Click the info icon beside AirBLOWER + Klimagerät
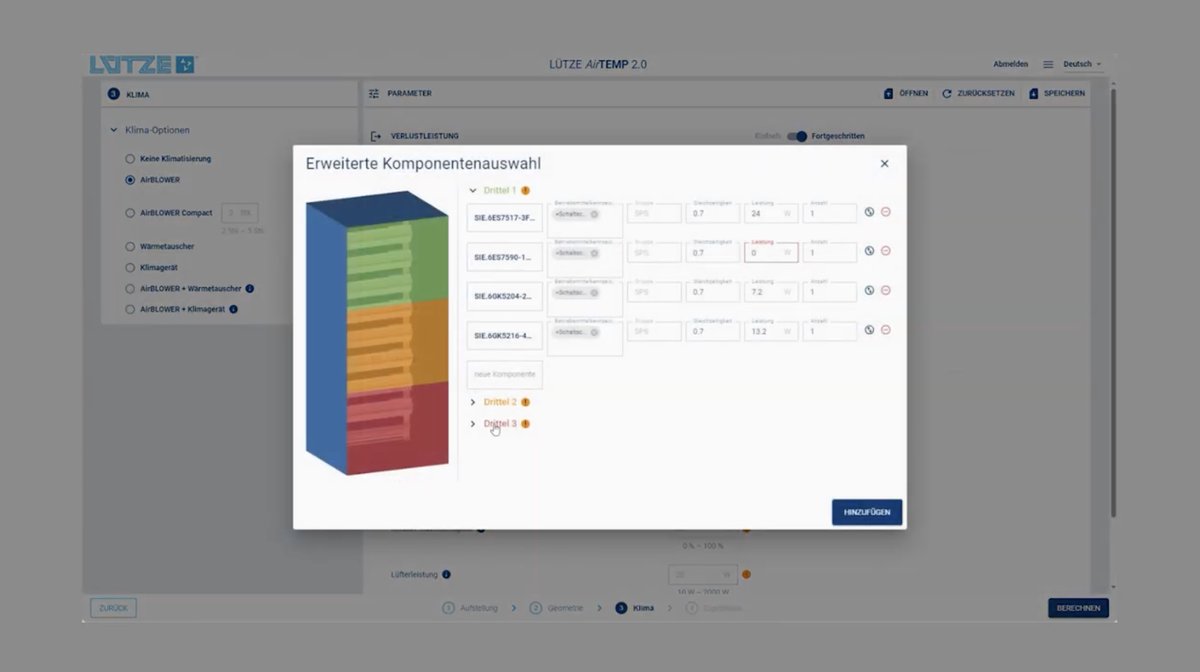This screenshot has height=672, width=1200. click(233, 310)
